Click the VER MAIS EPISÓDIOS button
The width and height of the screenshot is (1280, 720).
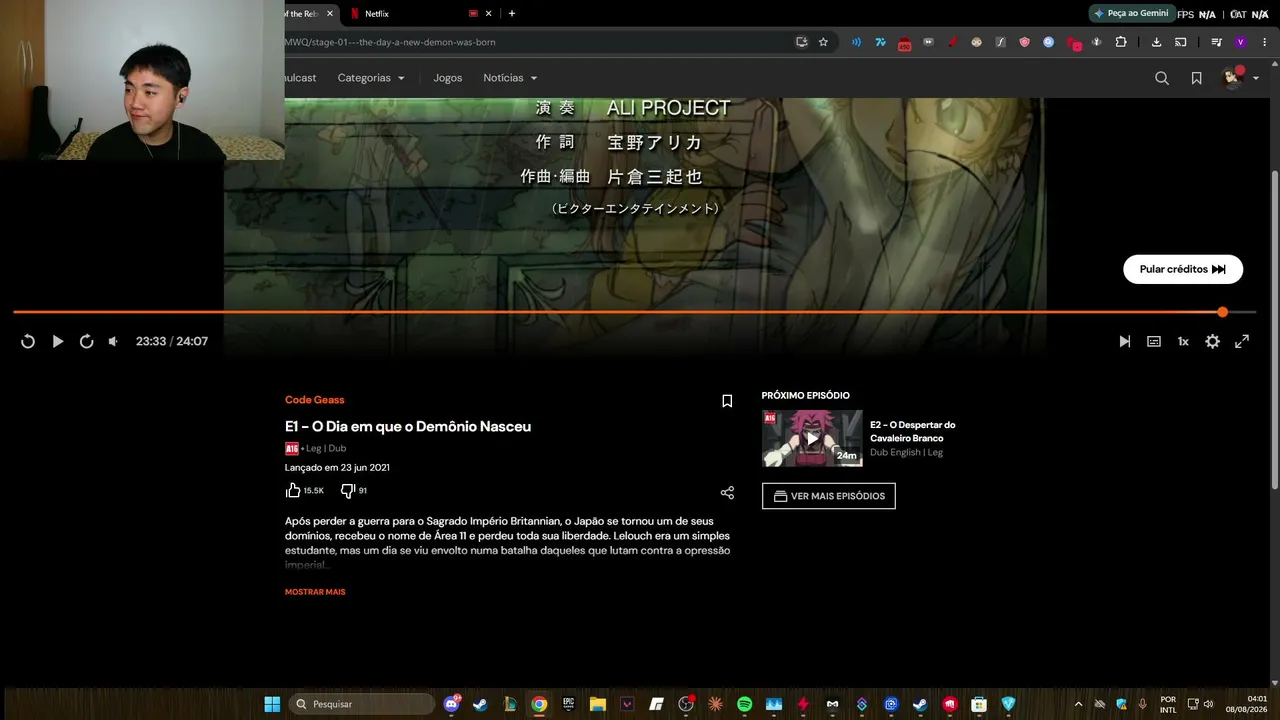[x=828, y=496]
